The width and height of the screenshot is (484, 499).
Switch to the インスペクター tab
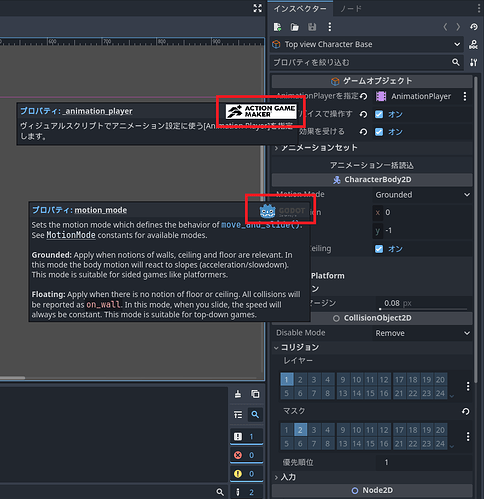[x=300, y=9]
